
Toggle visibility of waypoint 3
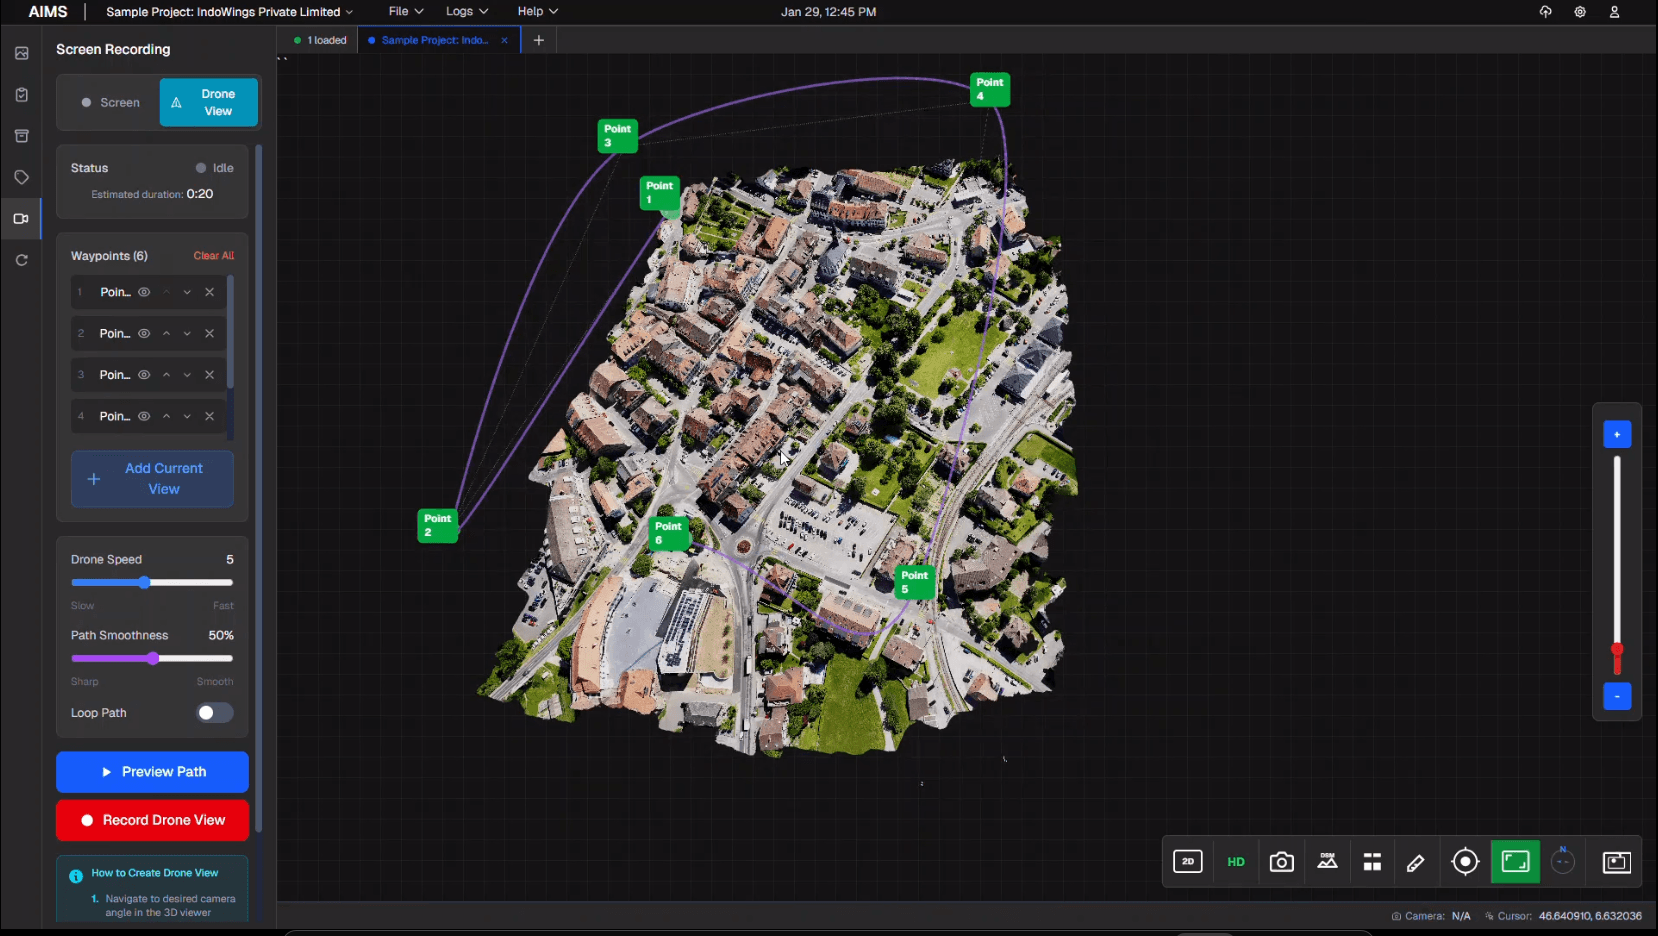click(x=144, y=375)
